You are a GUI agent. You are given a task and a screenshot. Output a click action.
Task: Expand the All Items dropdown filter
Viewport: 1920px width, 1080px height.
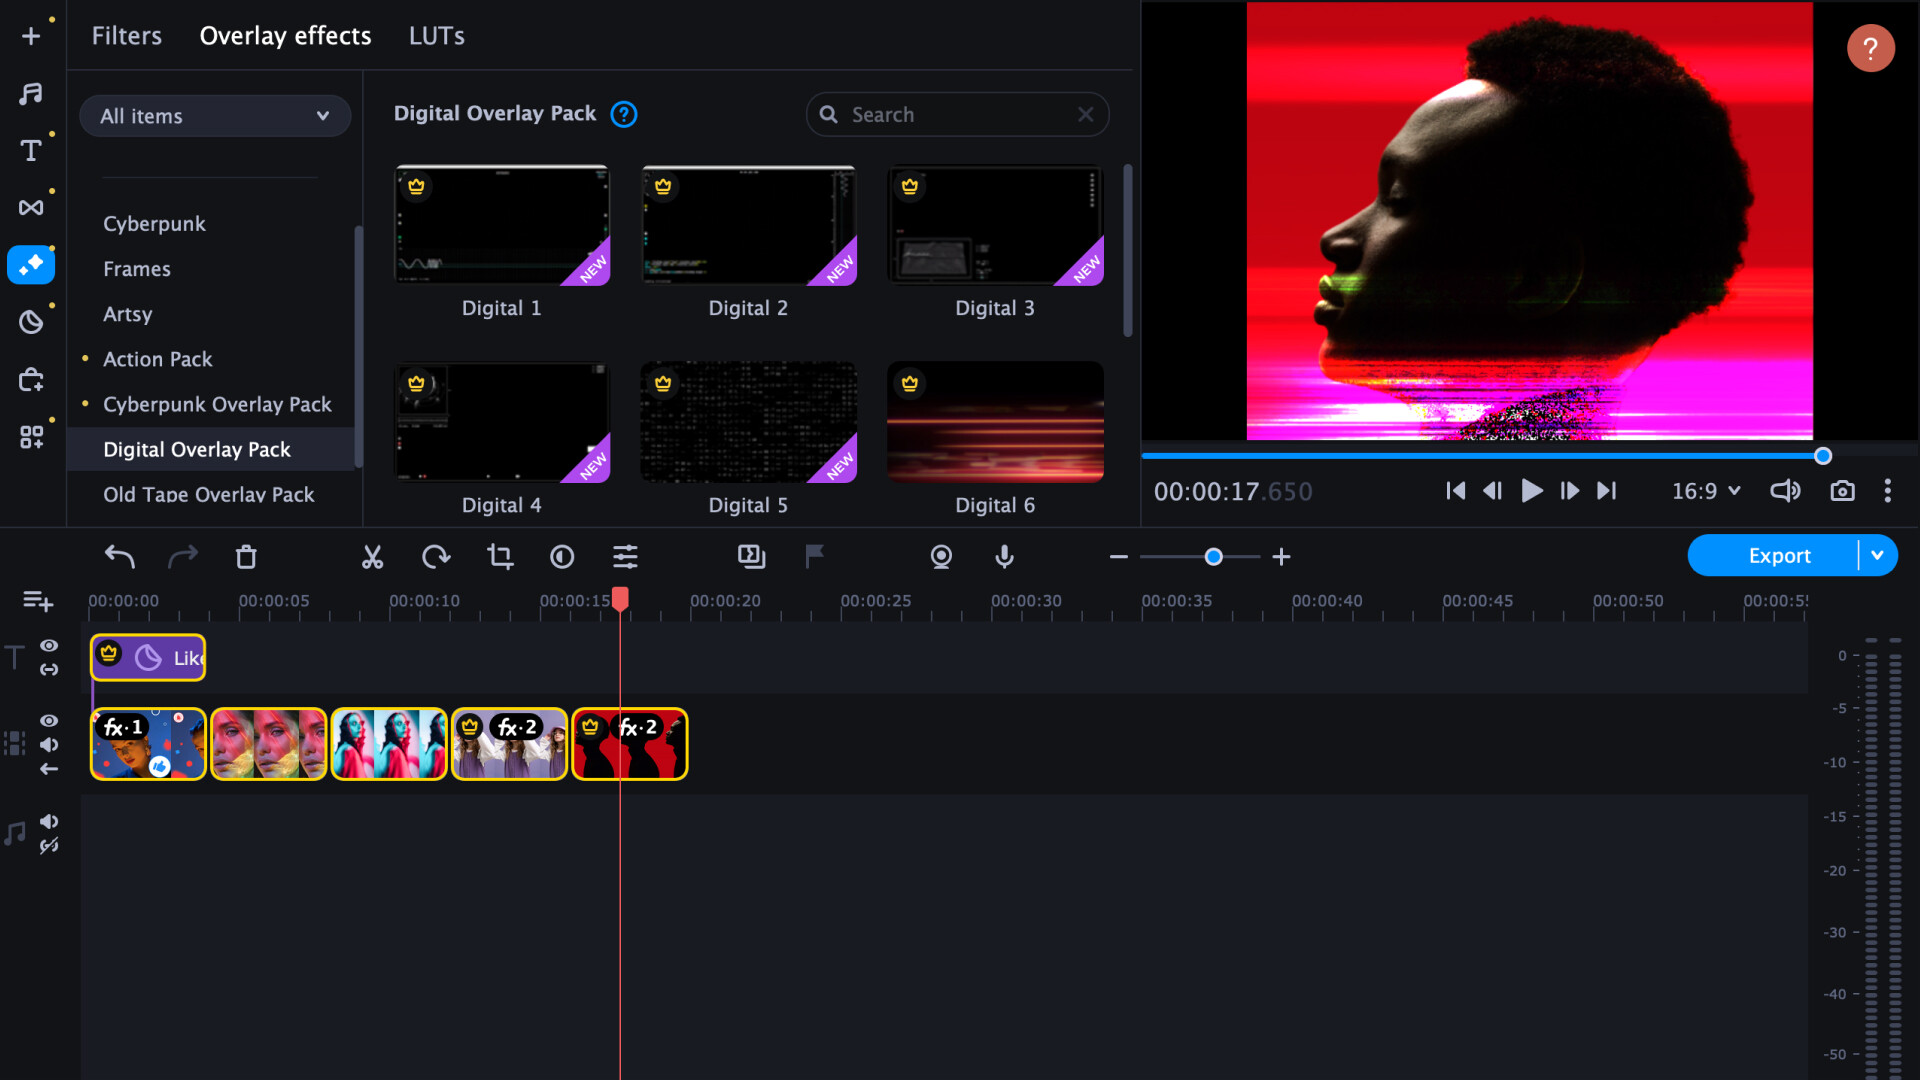pos(214,116)
